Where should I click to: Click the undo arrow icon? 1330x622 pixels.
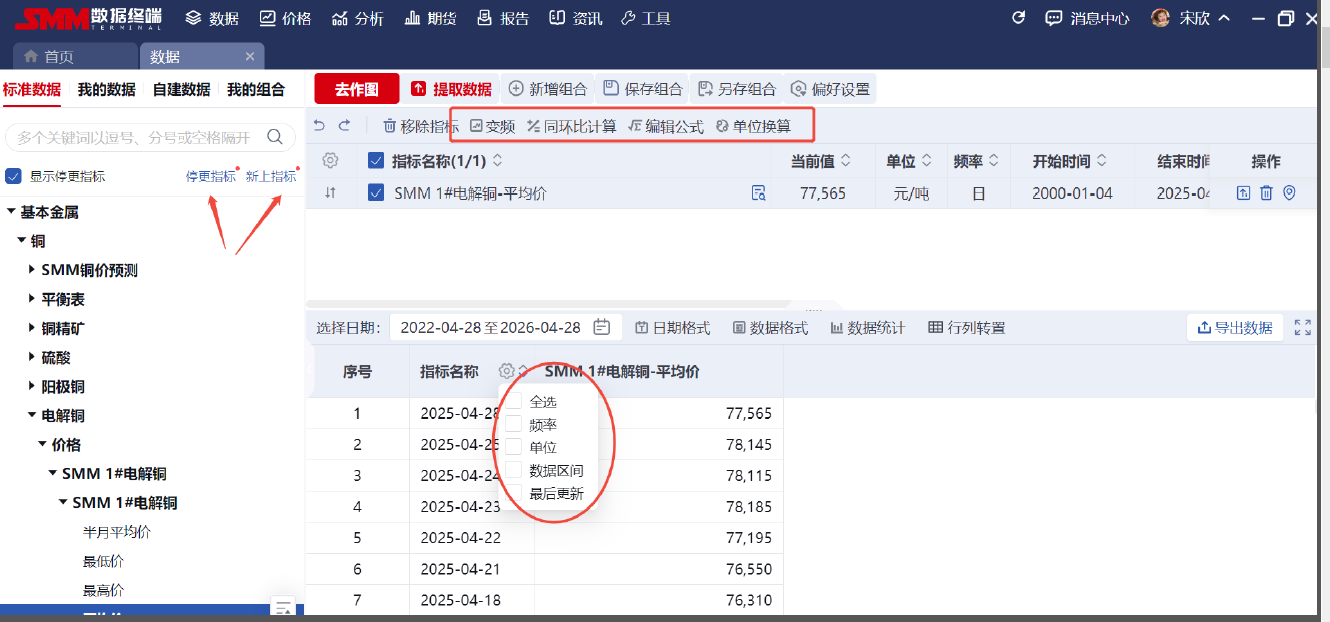point(319,126)
